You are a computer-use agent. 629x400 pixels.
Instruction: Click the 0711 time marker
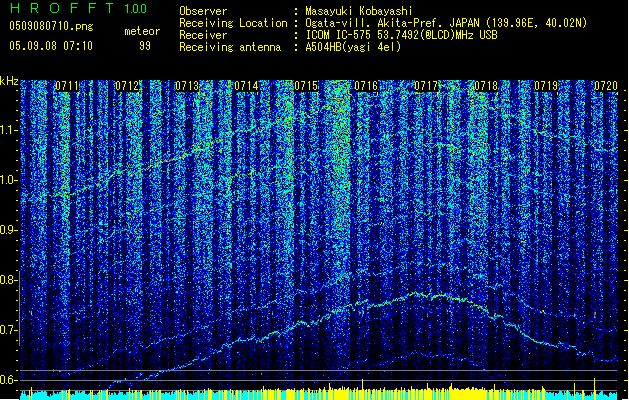(67, 87)
